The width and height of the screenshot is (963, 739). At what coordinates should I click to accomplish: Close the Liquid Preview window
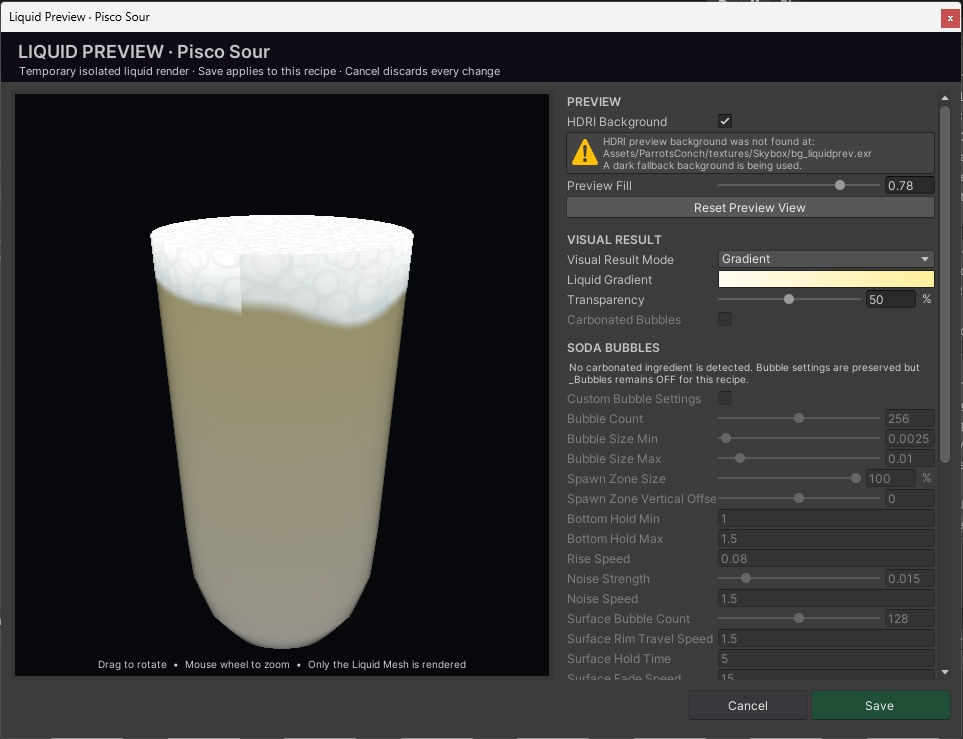950,18
